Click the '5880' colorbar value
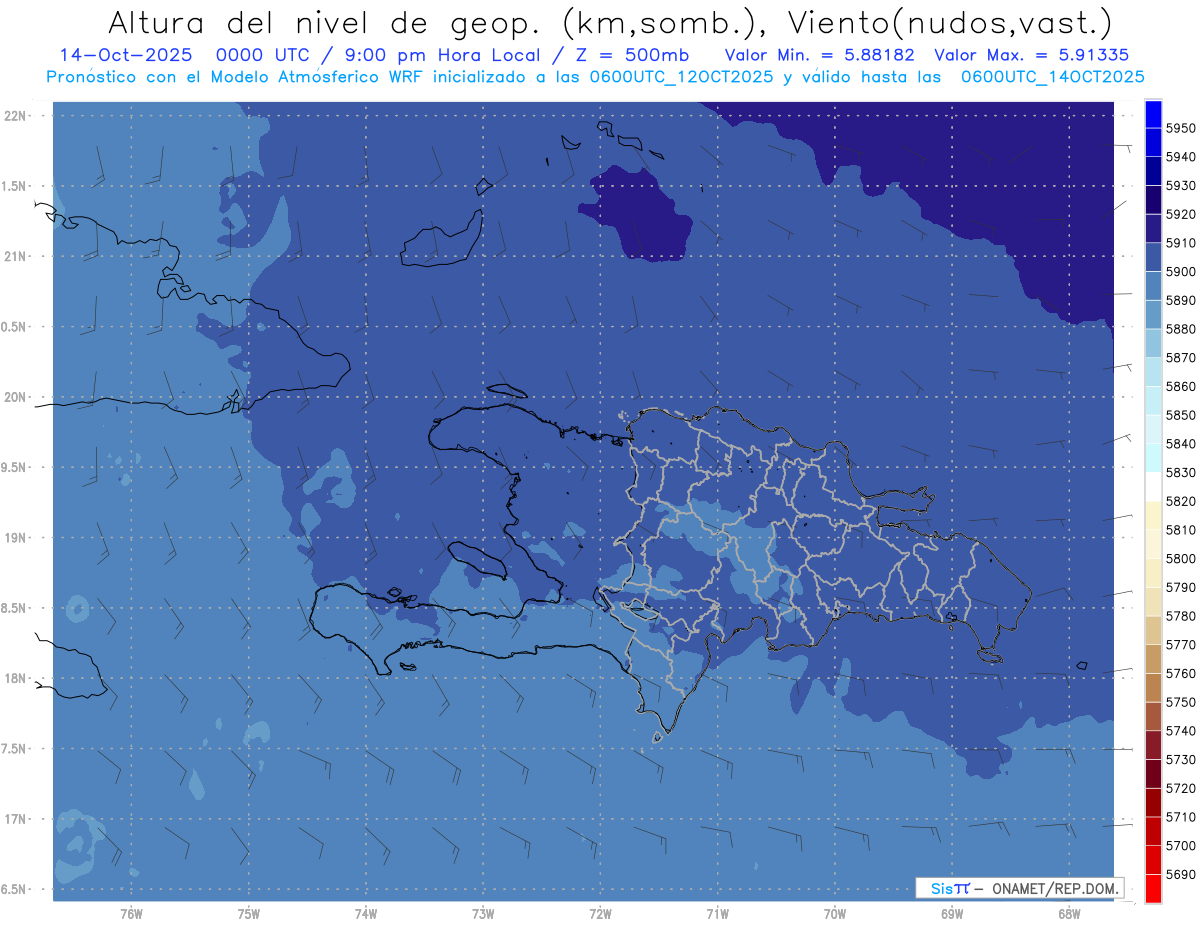1200x927 pixels. (x=1181, y=329)
